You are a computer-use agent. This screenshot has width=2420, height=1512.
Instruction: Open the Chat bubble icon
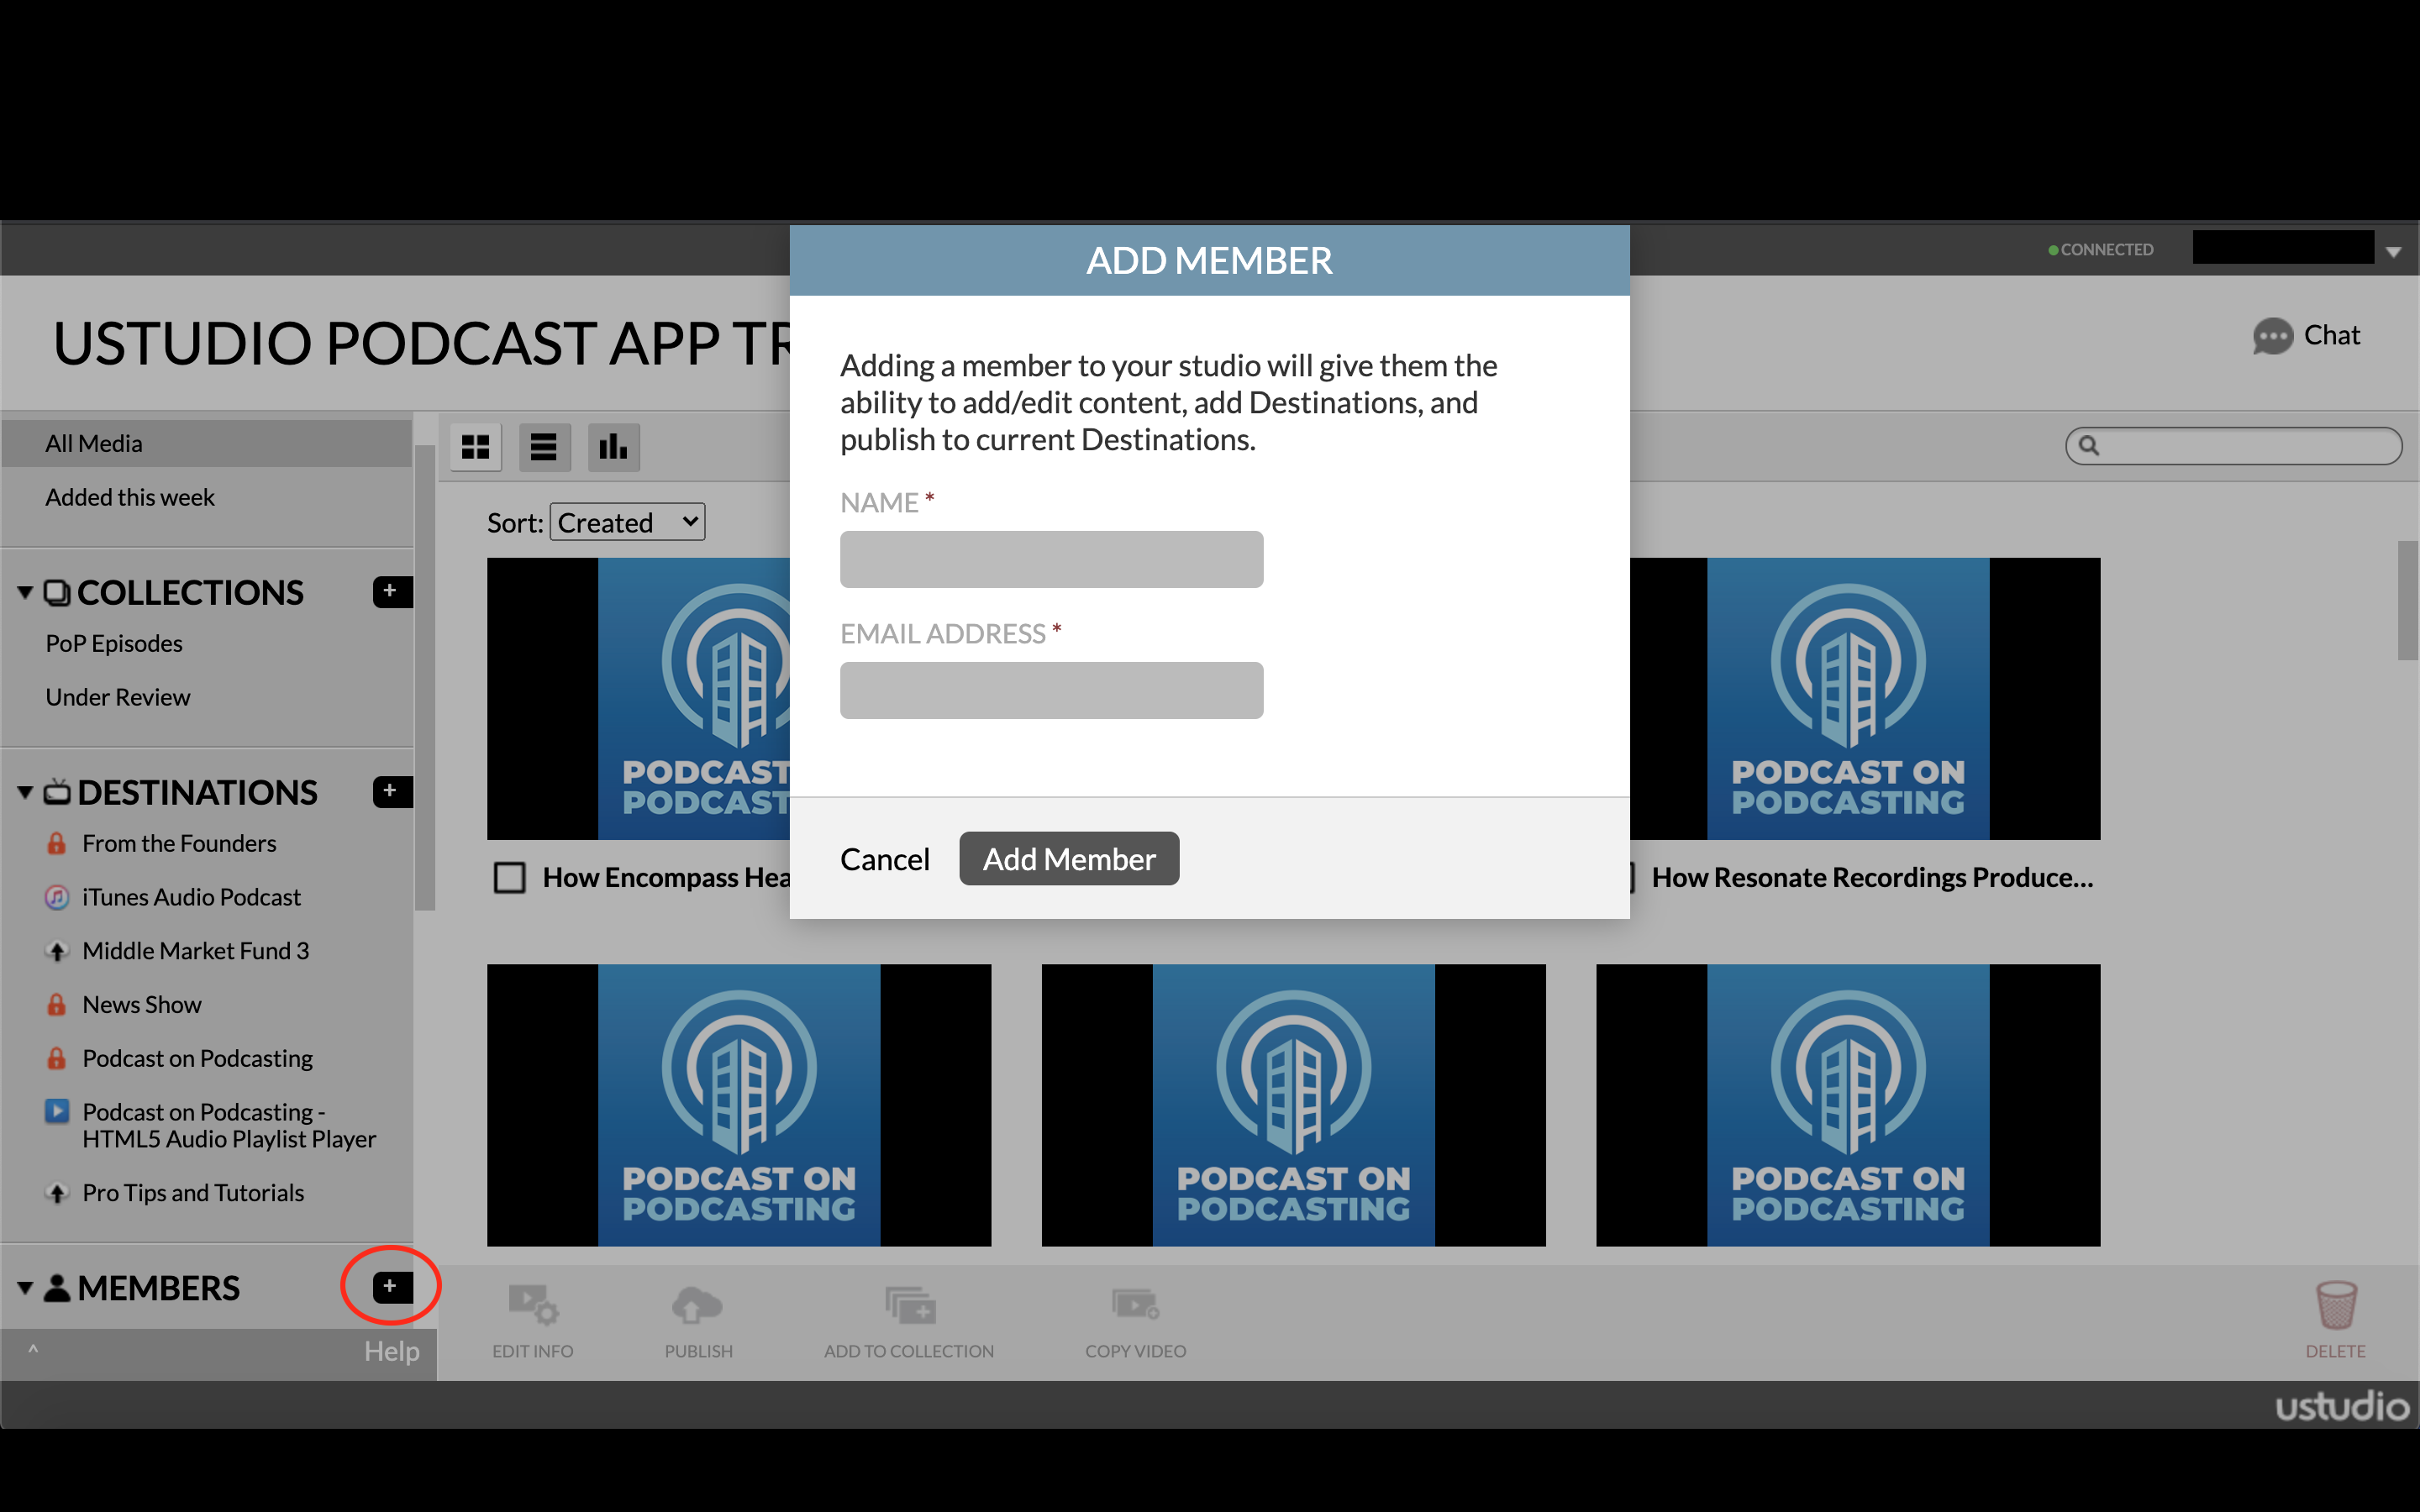[x=2272, y=336]
